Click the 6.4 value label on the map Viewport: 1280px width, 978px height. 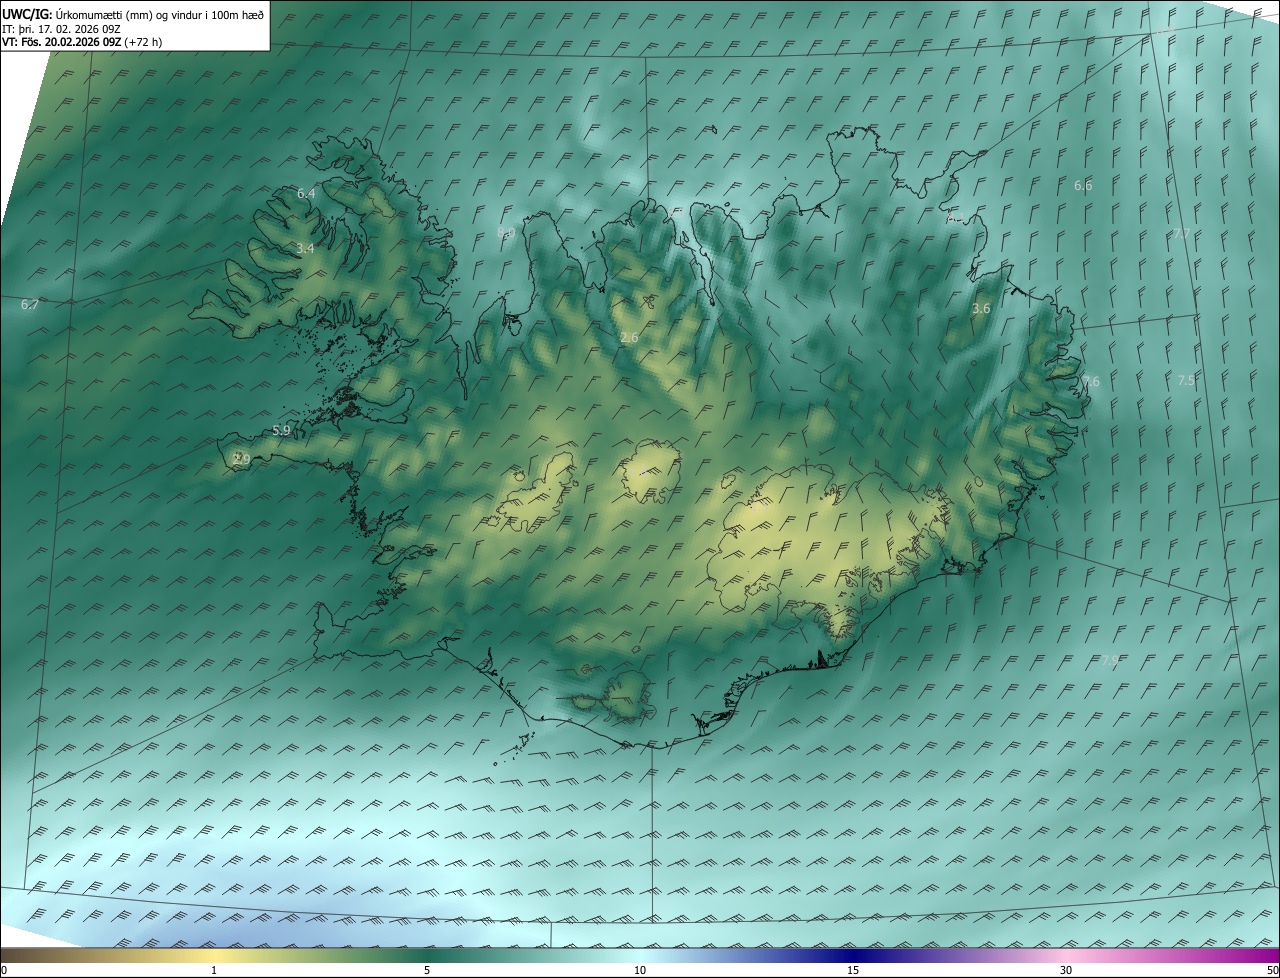coord(306,193)
